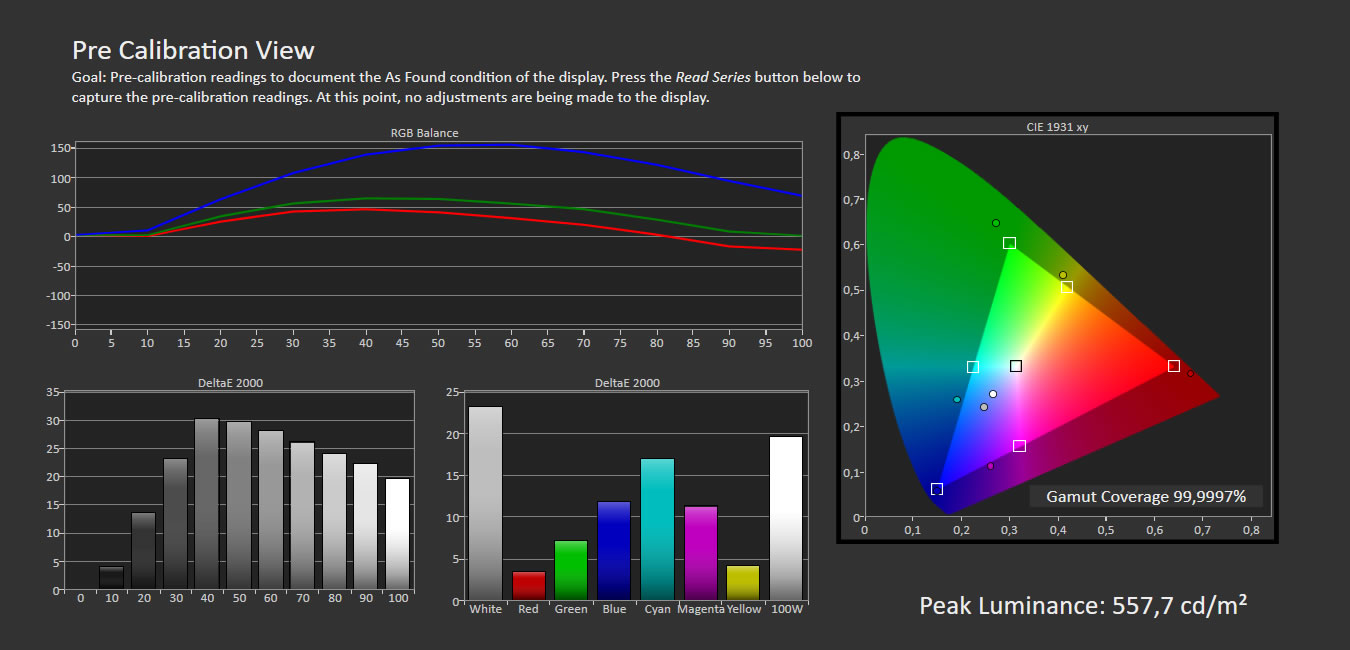Click the blue primary target square in the CIE chart

click(x=937, y=489)
